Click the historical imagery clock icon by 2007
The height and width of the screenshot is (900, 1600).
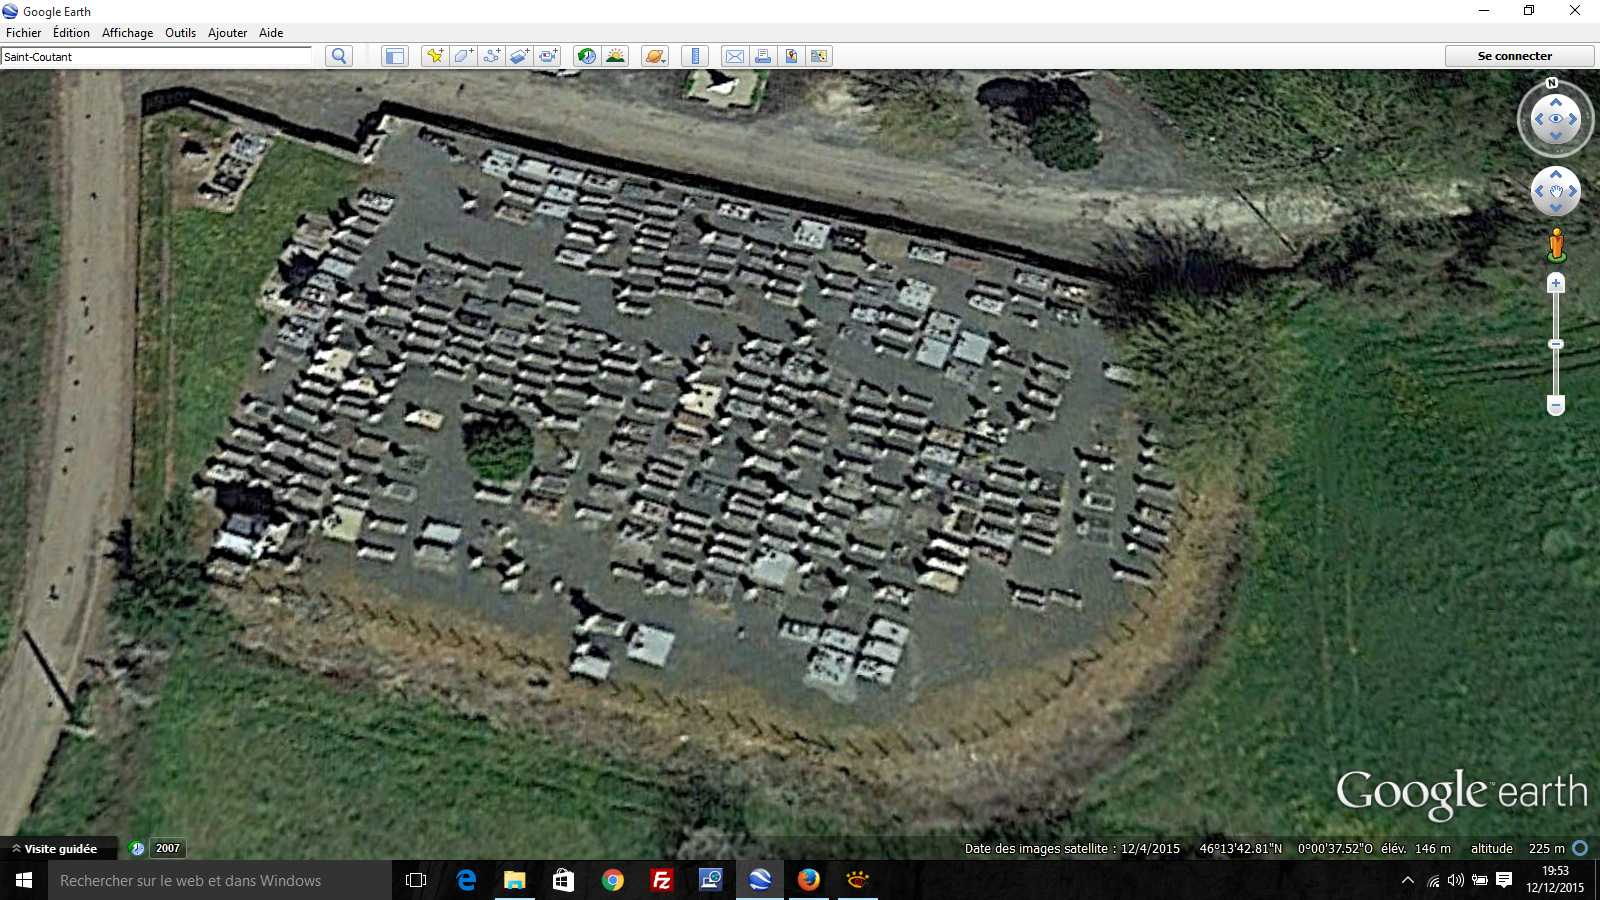[138, 848]
